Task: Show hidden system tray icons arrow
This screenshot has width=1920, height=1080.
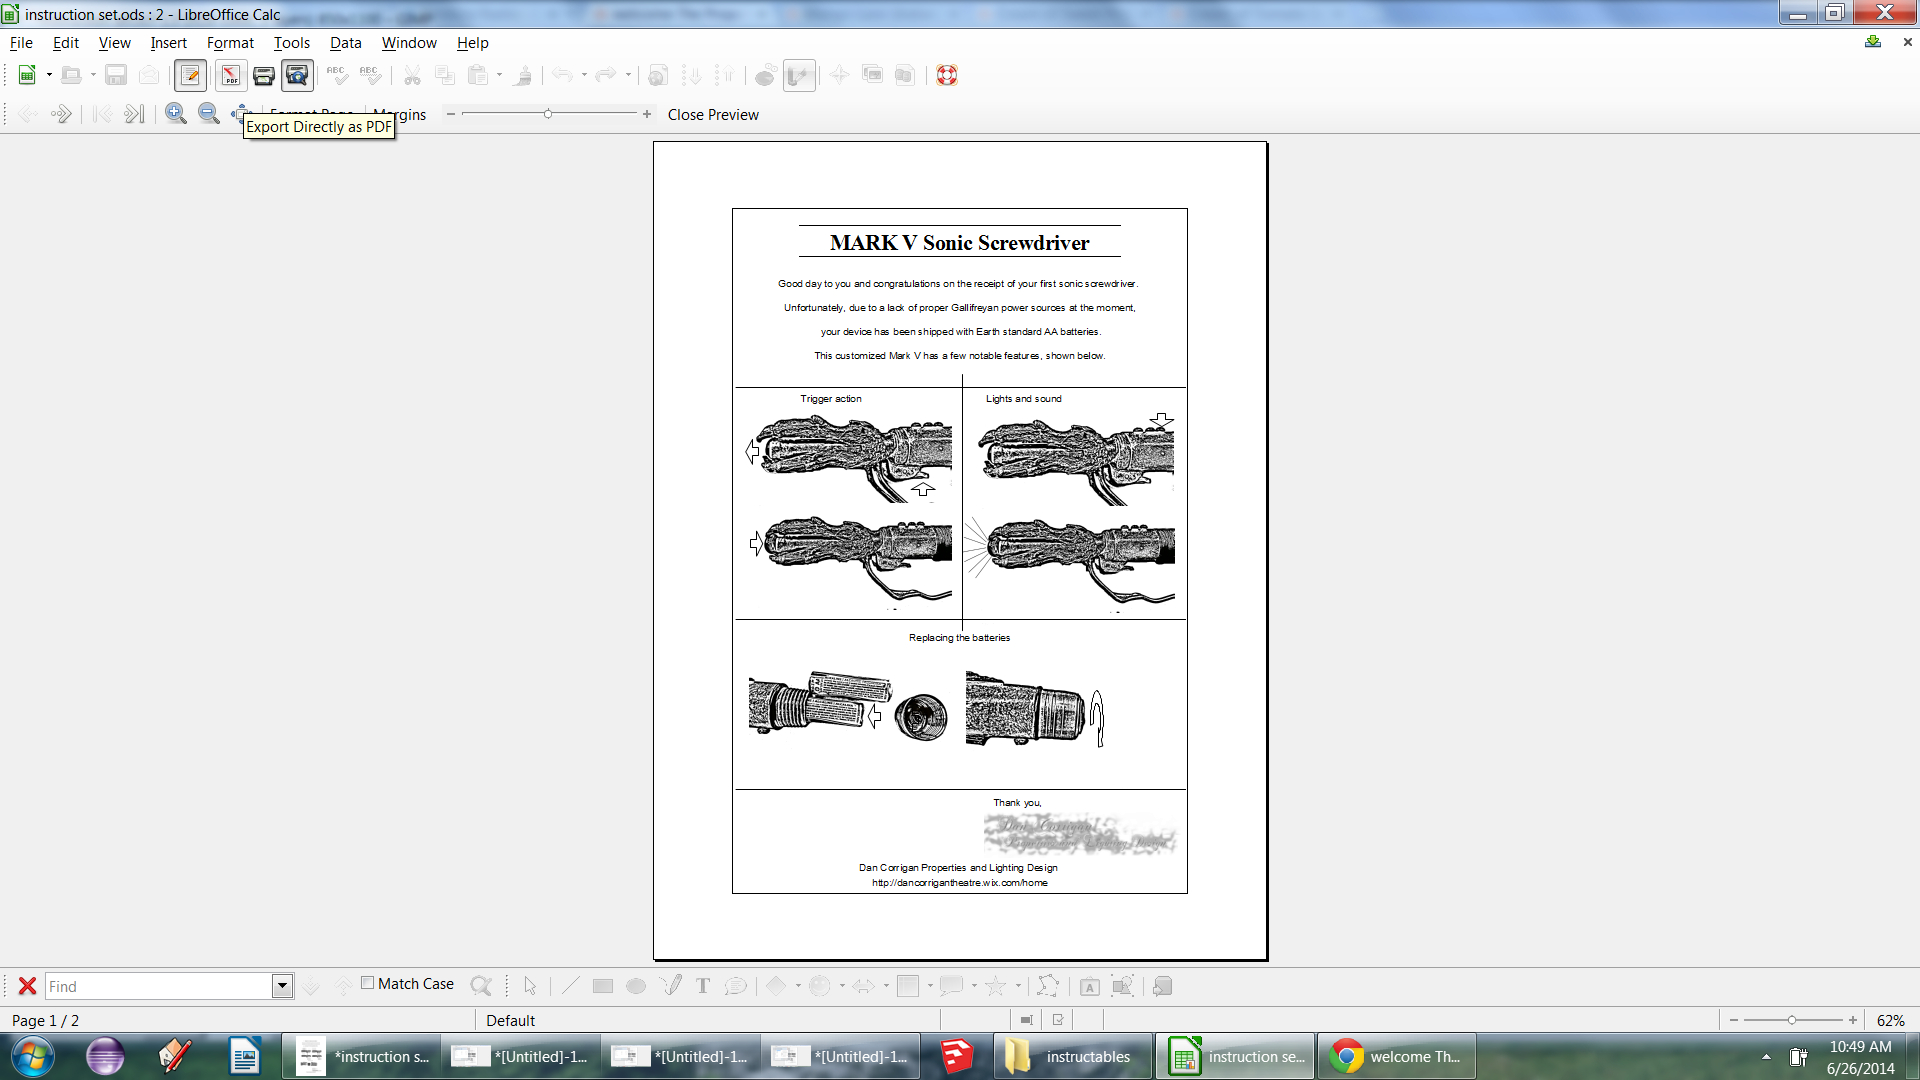Action: (x=1766, y=1057)
